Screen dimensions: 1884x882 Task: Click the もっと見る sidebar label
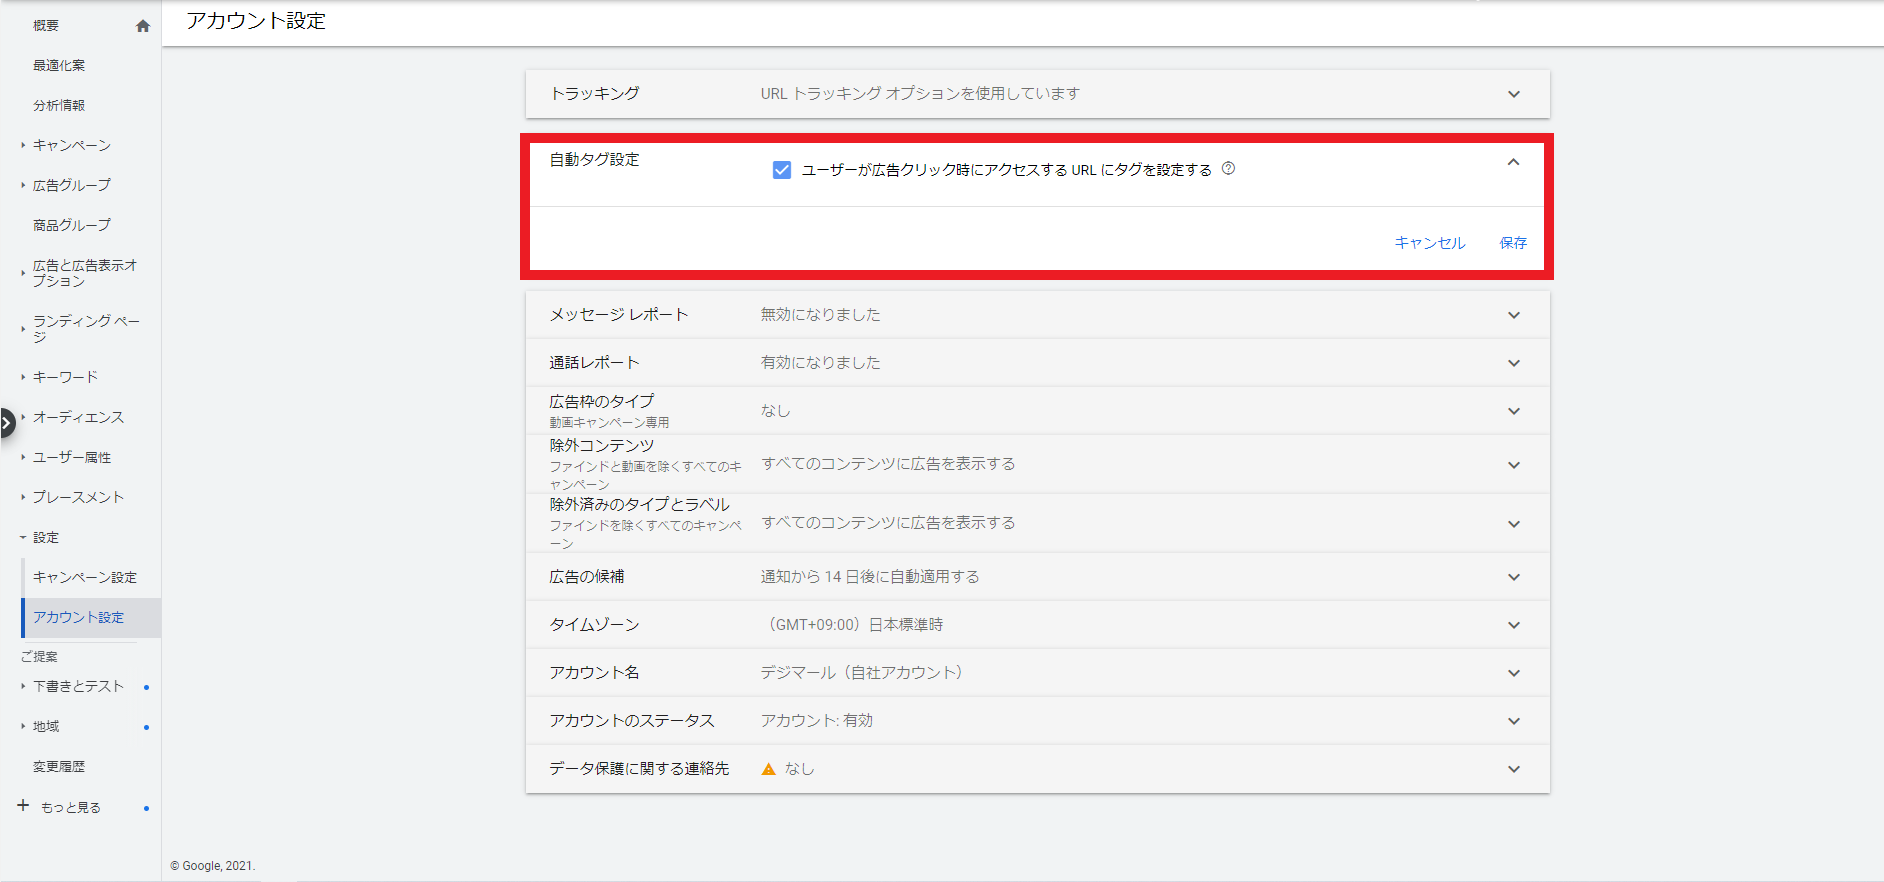(71, 808)
